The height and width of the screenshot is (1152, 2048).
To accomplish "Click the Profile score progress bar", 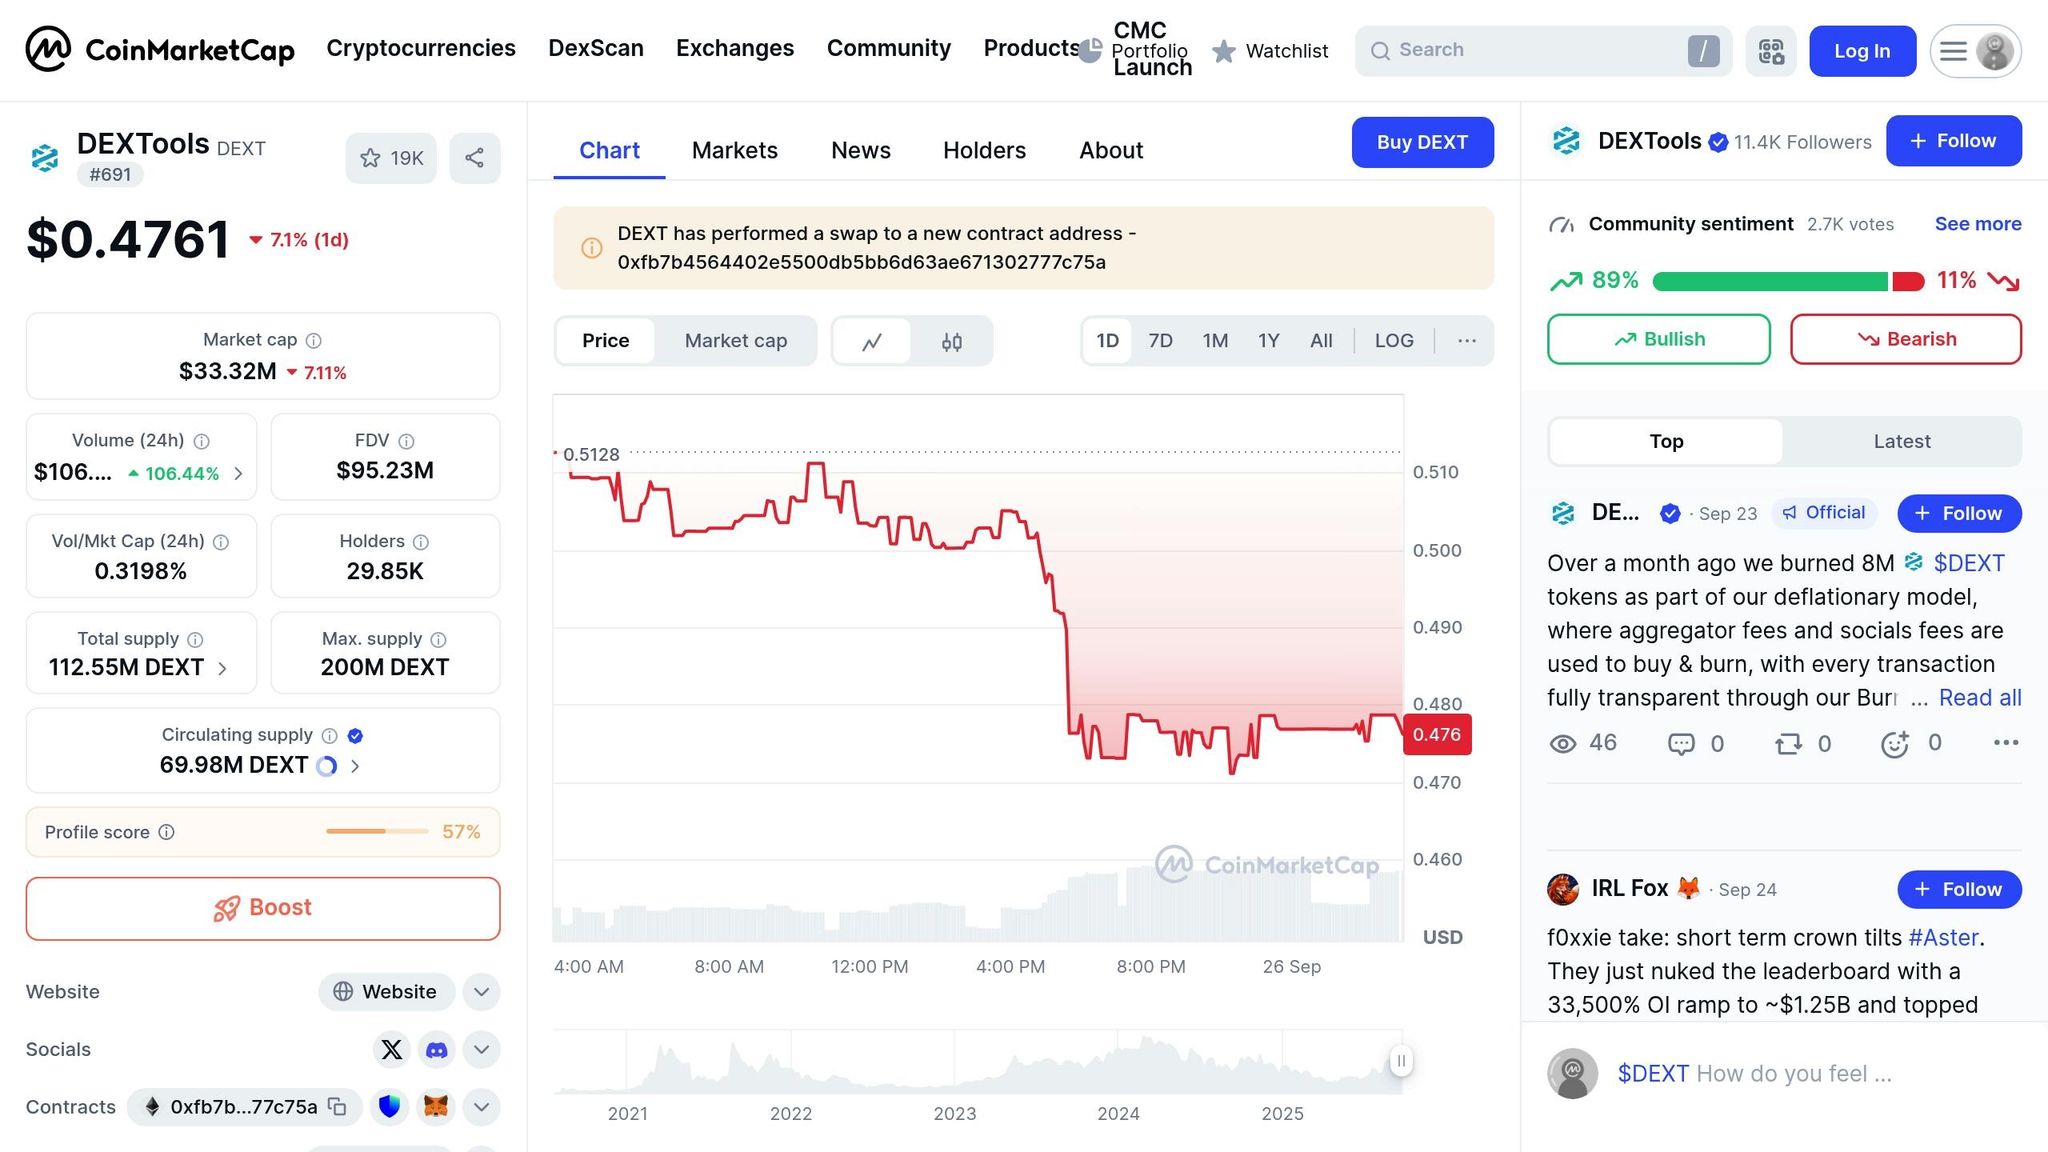I will click(x=377, y=831).
